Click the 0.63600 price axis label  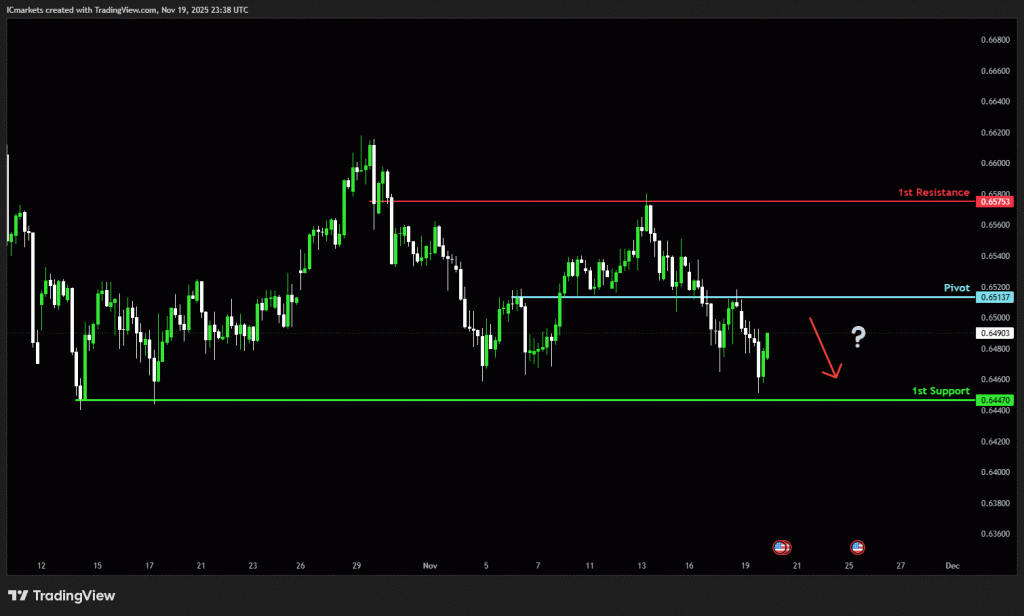pyautogui.click(x=995, y=534)
